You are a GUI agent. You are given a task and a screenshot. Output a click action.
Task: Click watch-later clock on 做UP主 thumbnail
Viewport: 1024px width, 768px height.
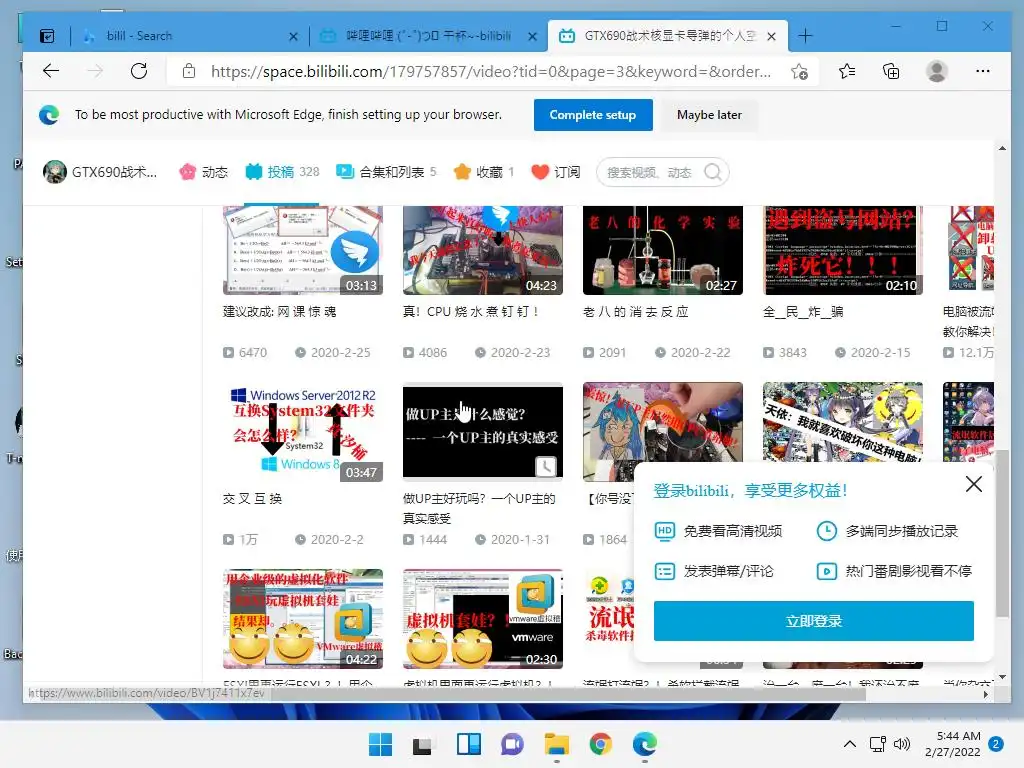545,466
